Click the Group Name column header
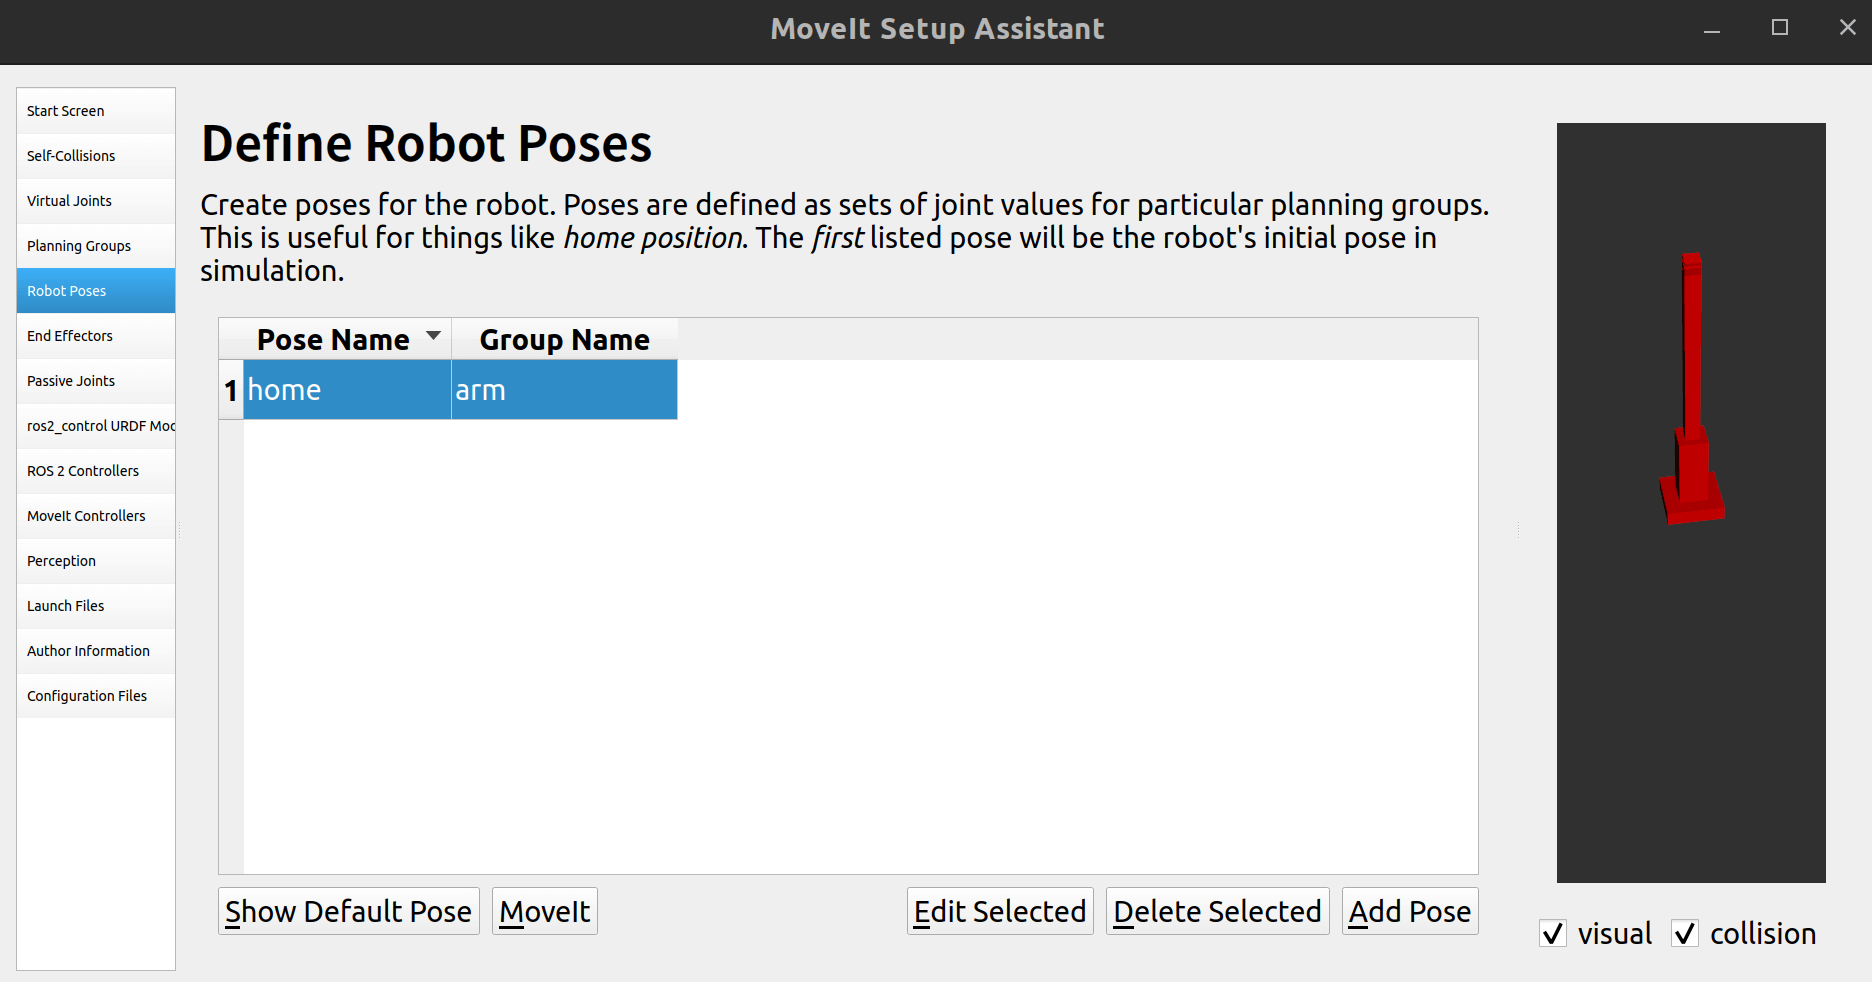This screenshot has width=1872, height=982. coord(564,340)
